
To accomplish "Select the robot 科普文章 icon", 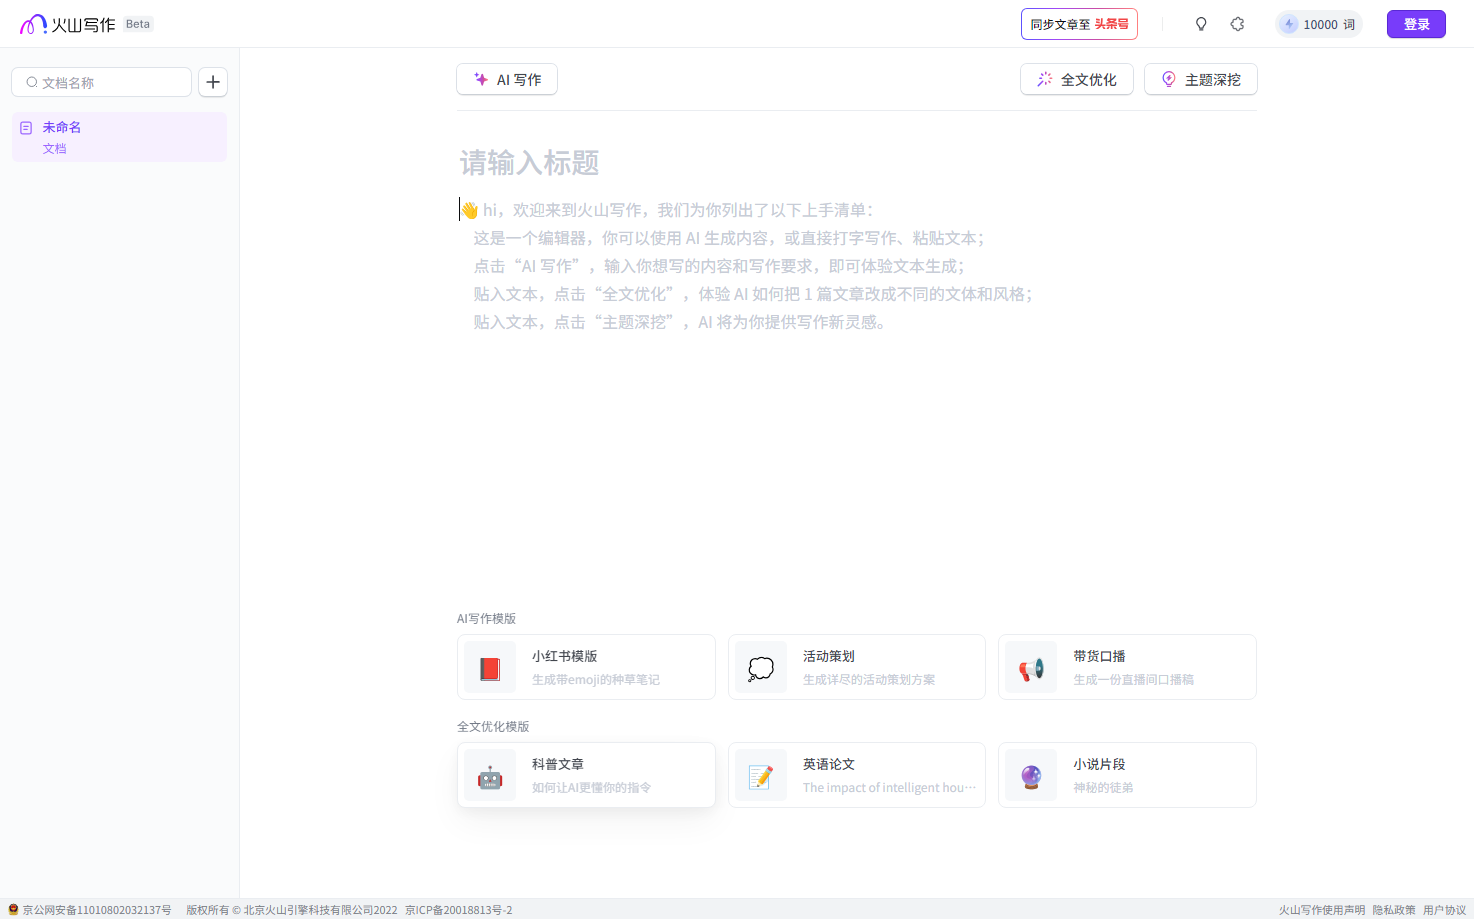I will pos(490,776).
